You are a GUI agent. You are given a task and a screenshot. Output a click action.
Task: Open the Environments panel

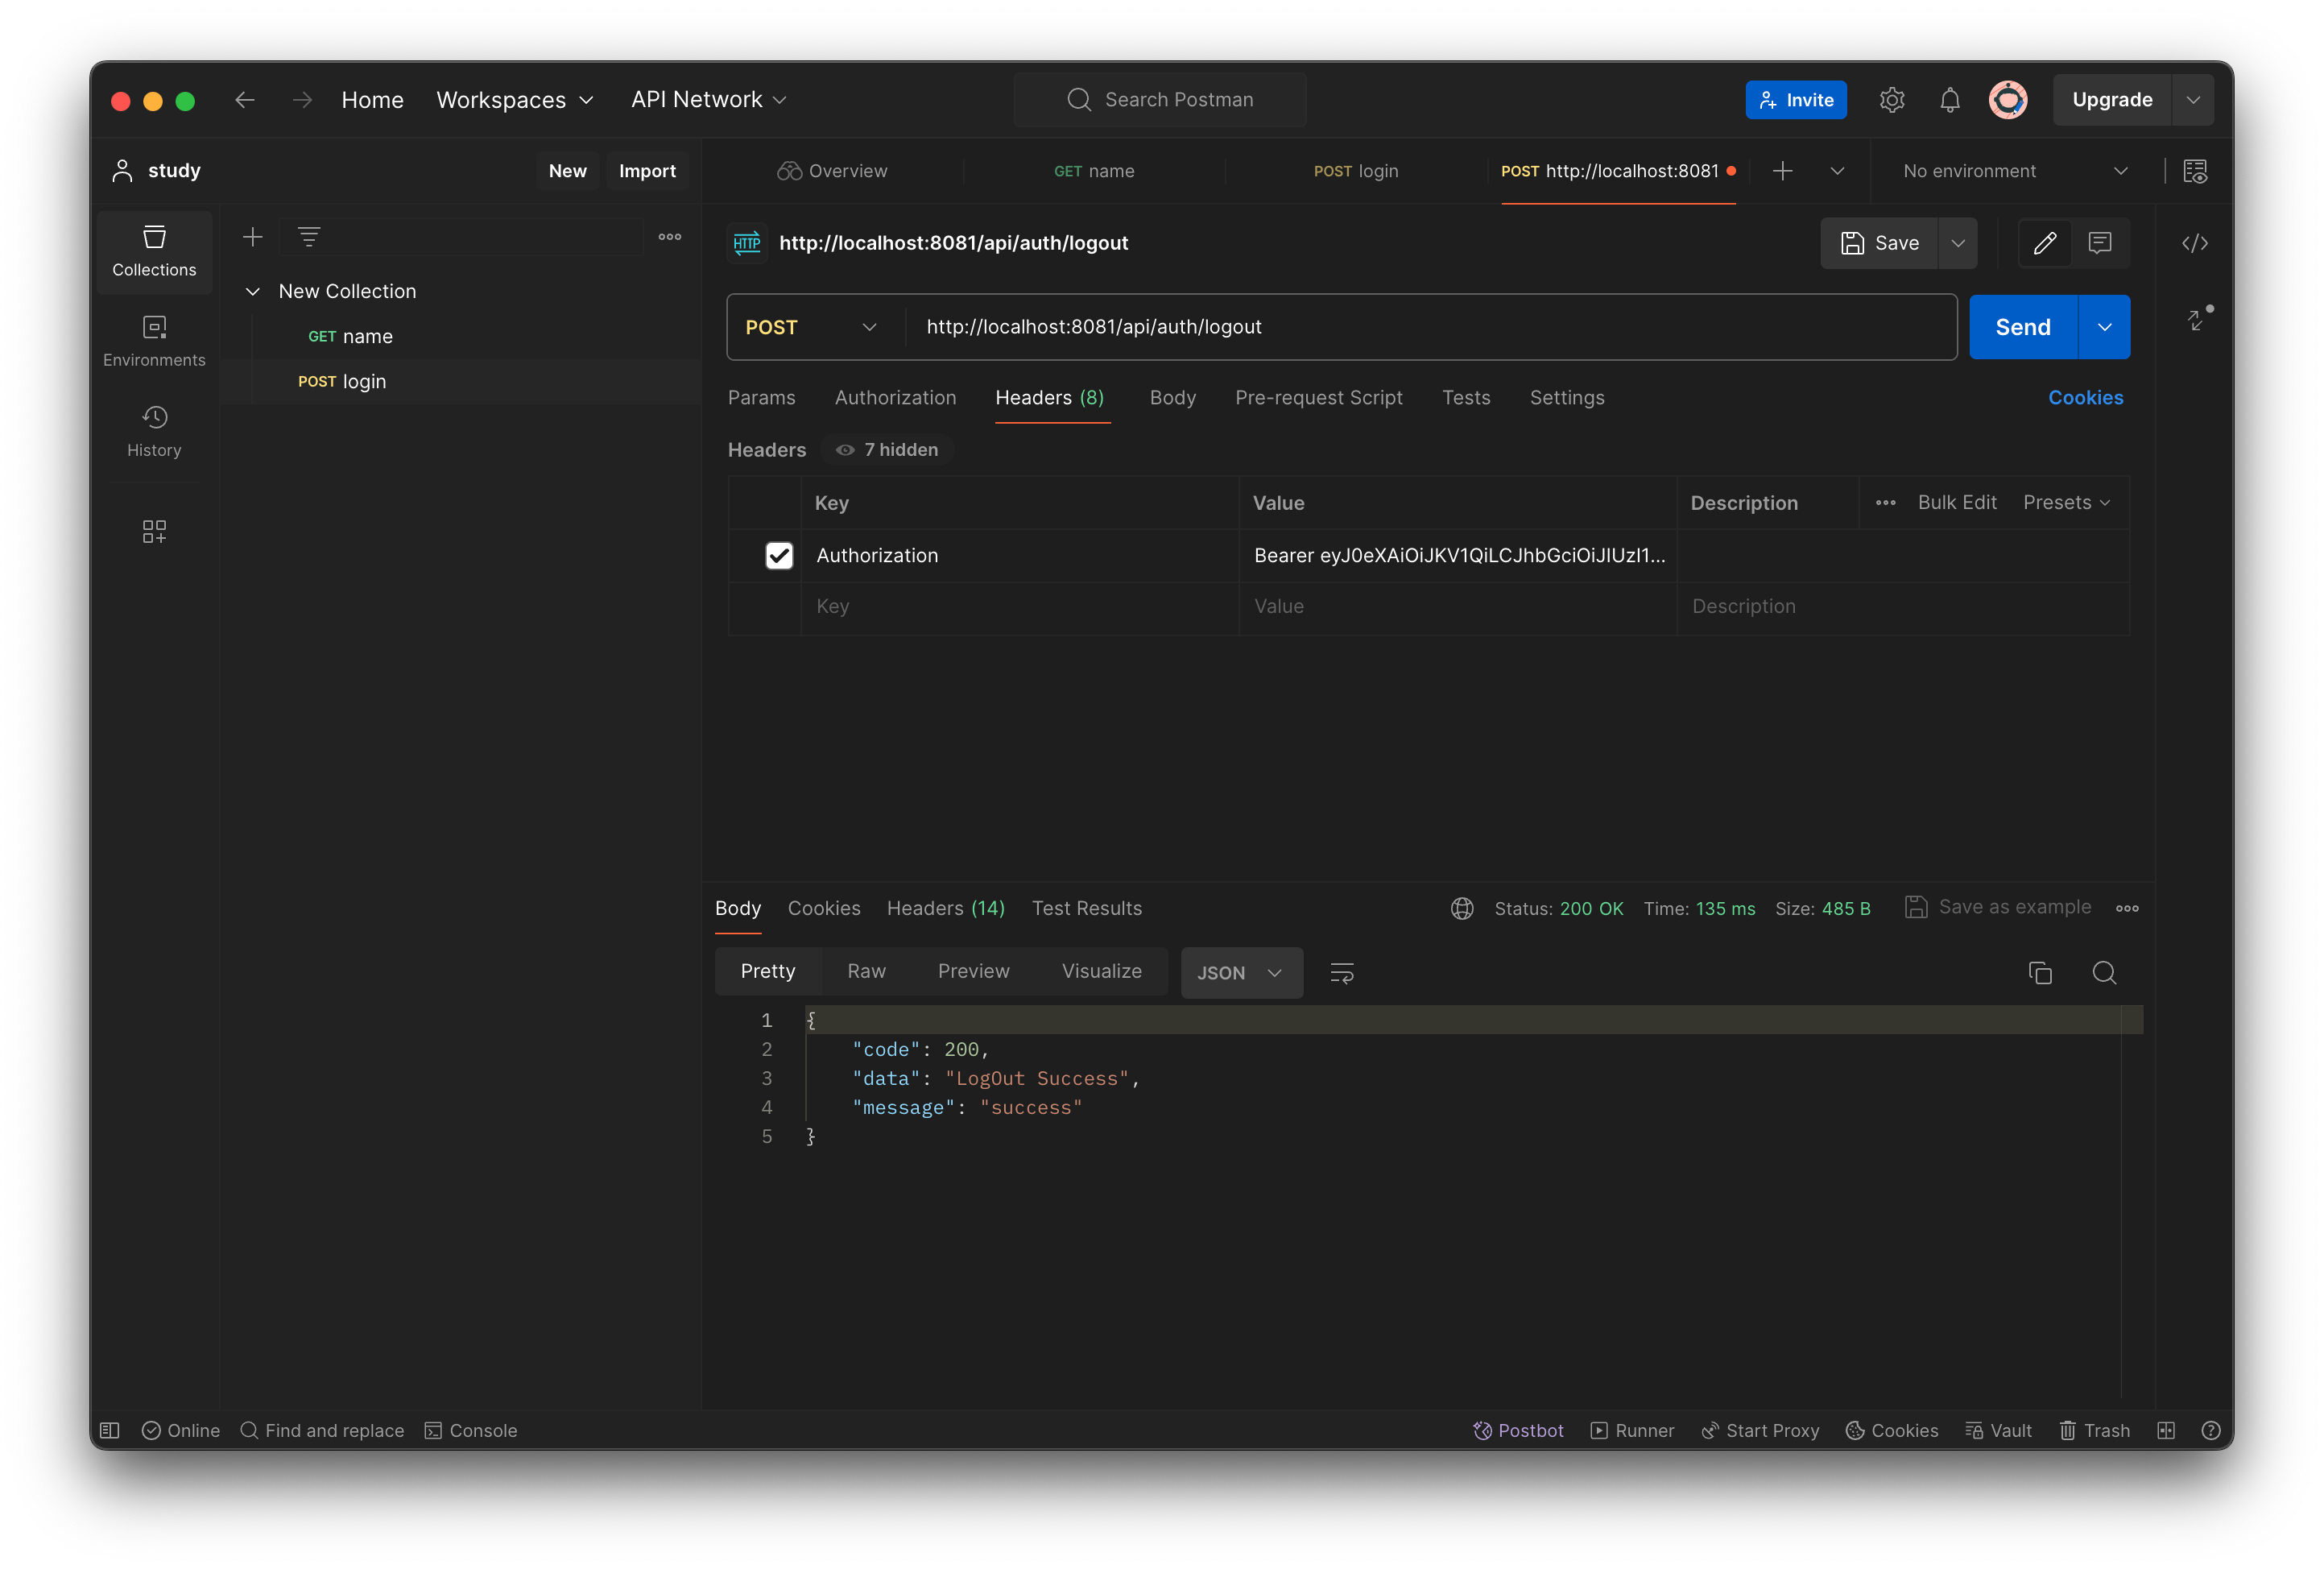154,340
